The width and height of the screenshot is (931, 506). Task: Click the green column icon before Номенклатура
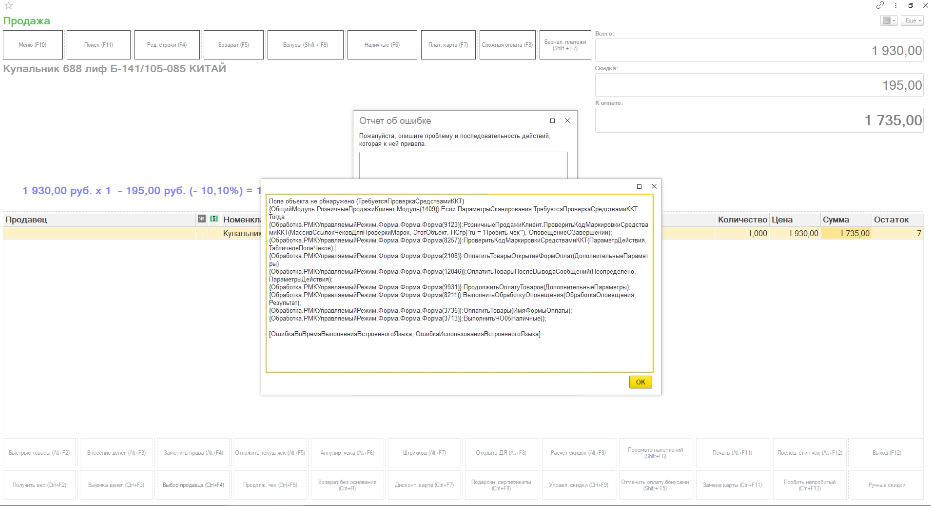click(214, 218)
